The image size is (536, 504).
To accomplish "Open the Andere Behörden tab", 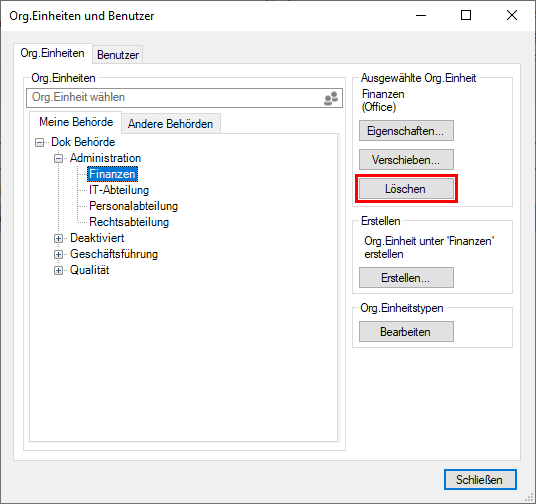I will (171, 124).
